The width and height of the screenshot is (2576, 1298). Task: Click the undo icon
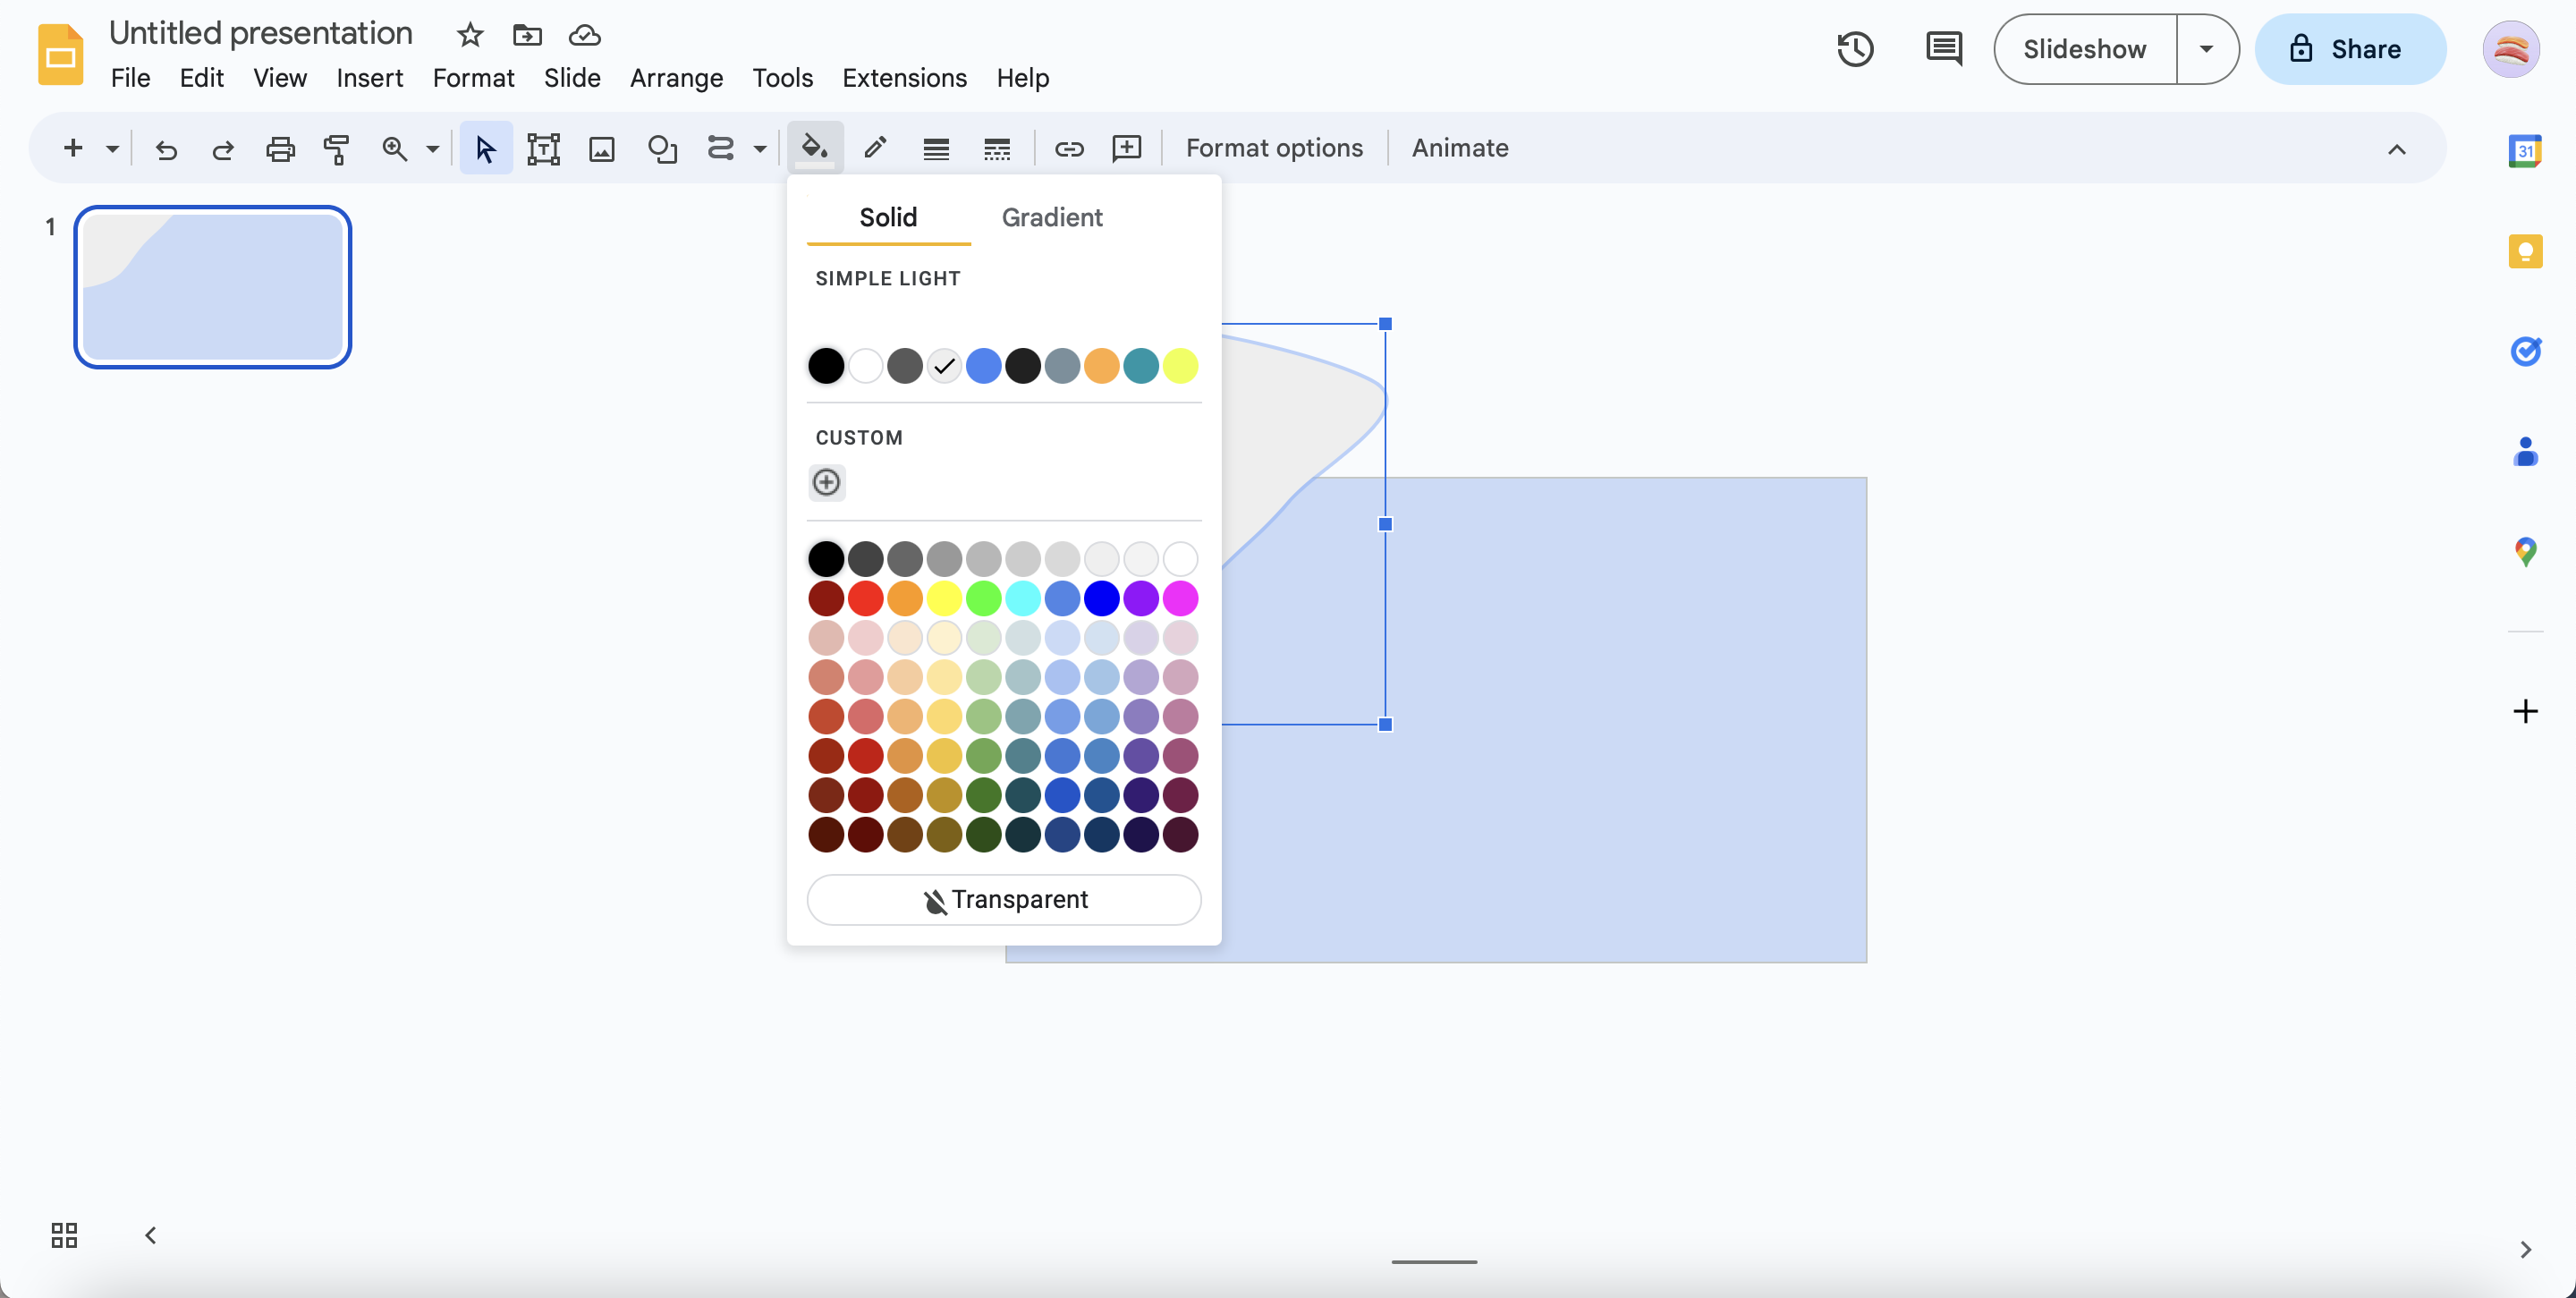pos(164,148)
